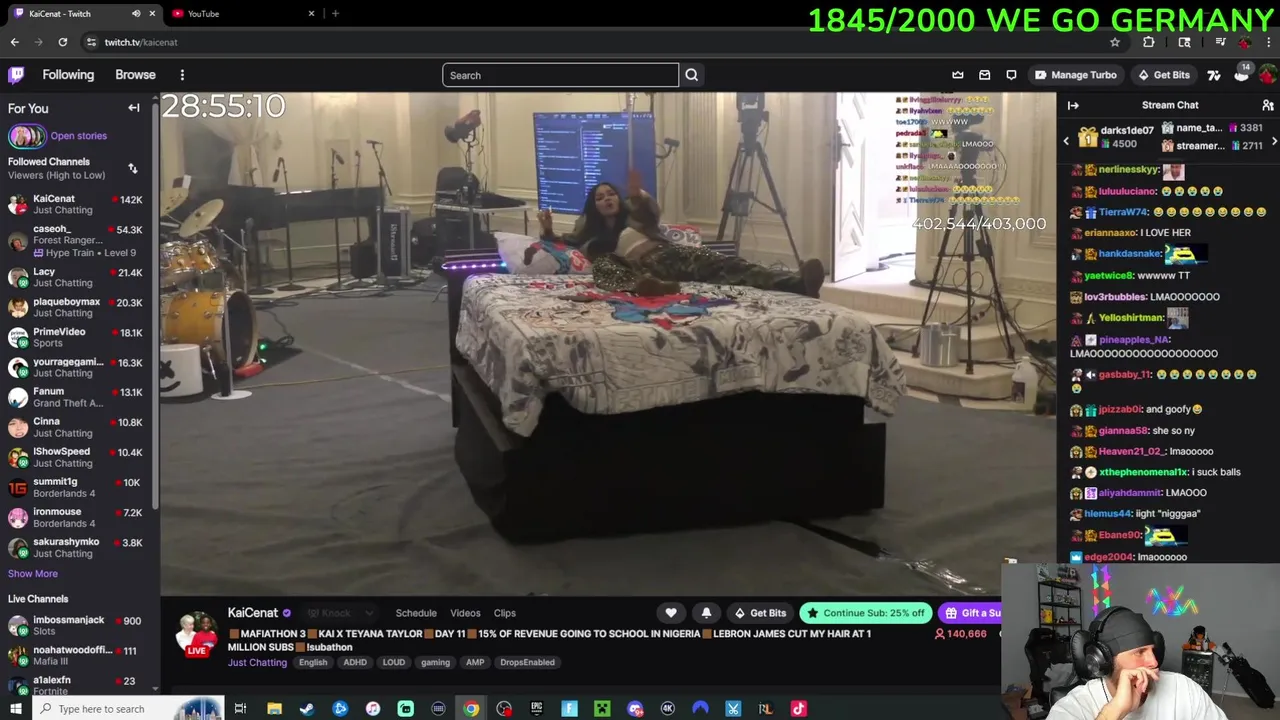Screen dimensions: 1280x720
Task: Open the Browse page
Action: tap(135, 75)
